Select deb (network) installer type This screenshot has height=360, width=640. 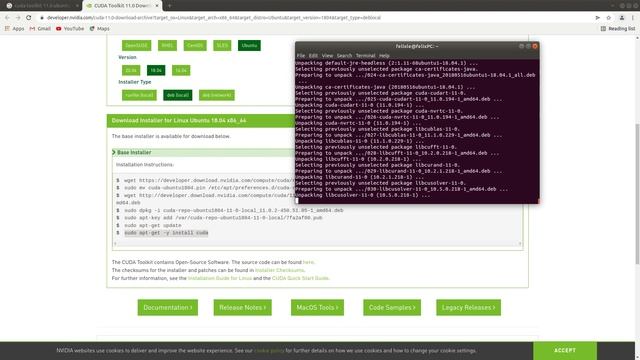pyautogui.click(x=217, y=95)
